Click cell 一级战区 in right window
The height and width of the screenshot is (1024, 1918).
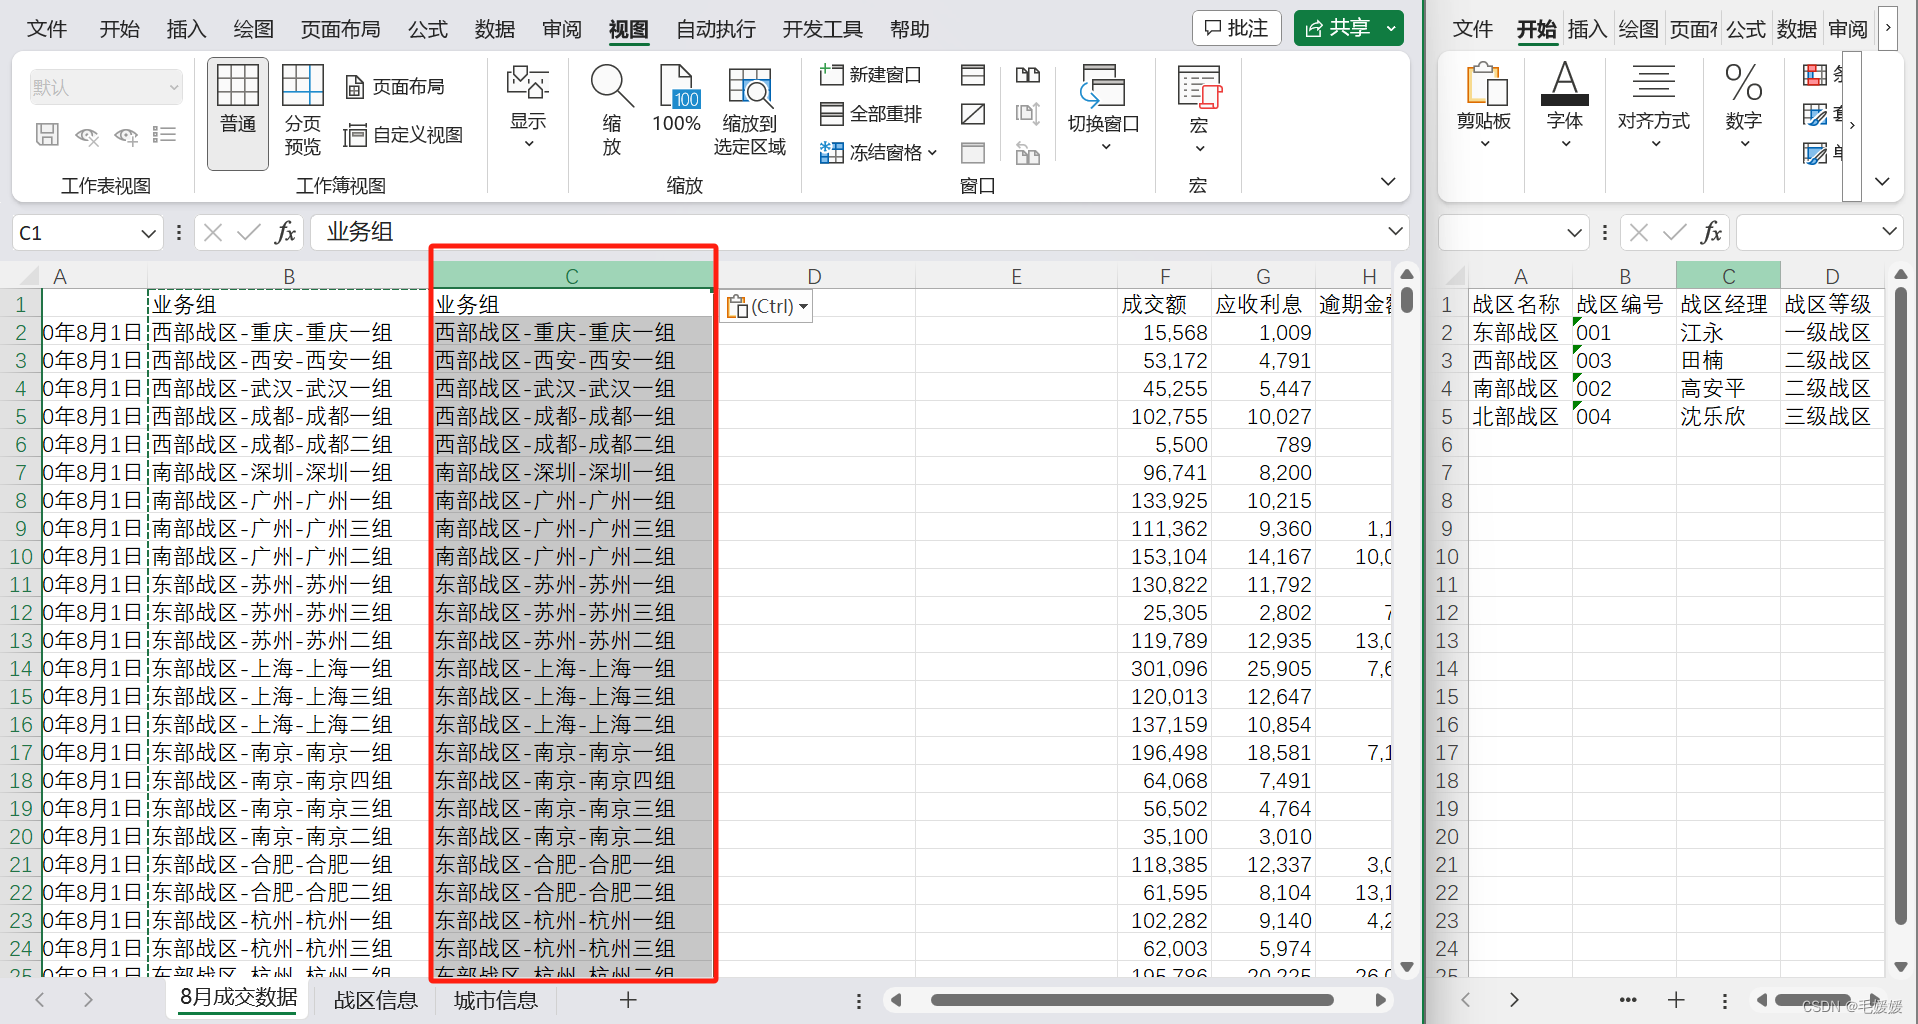coord(1831,333)
